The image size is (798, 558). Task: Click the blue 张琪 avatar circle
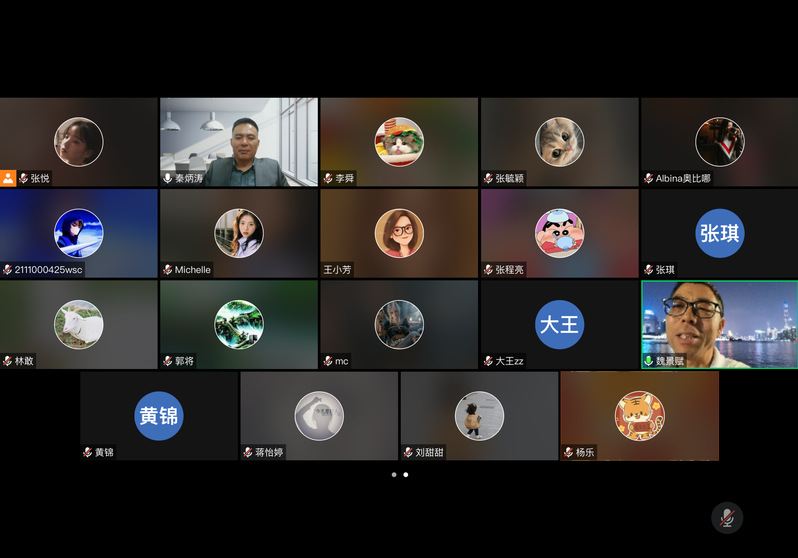click(720, 233)
